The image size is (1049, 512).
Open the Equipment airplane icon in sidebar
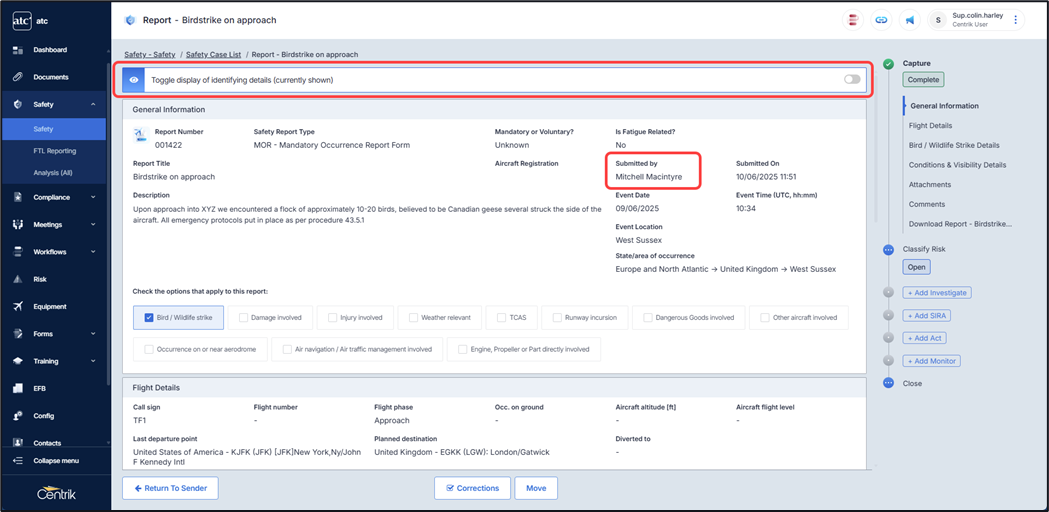point(18,306)
